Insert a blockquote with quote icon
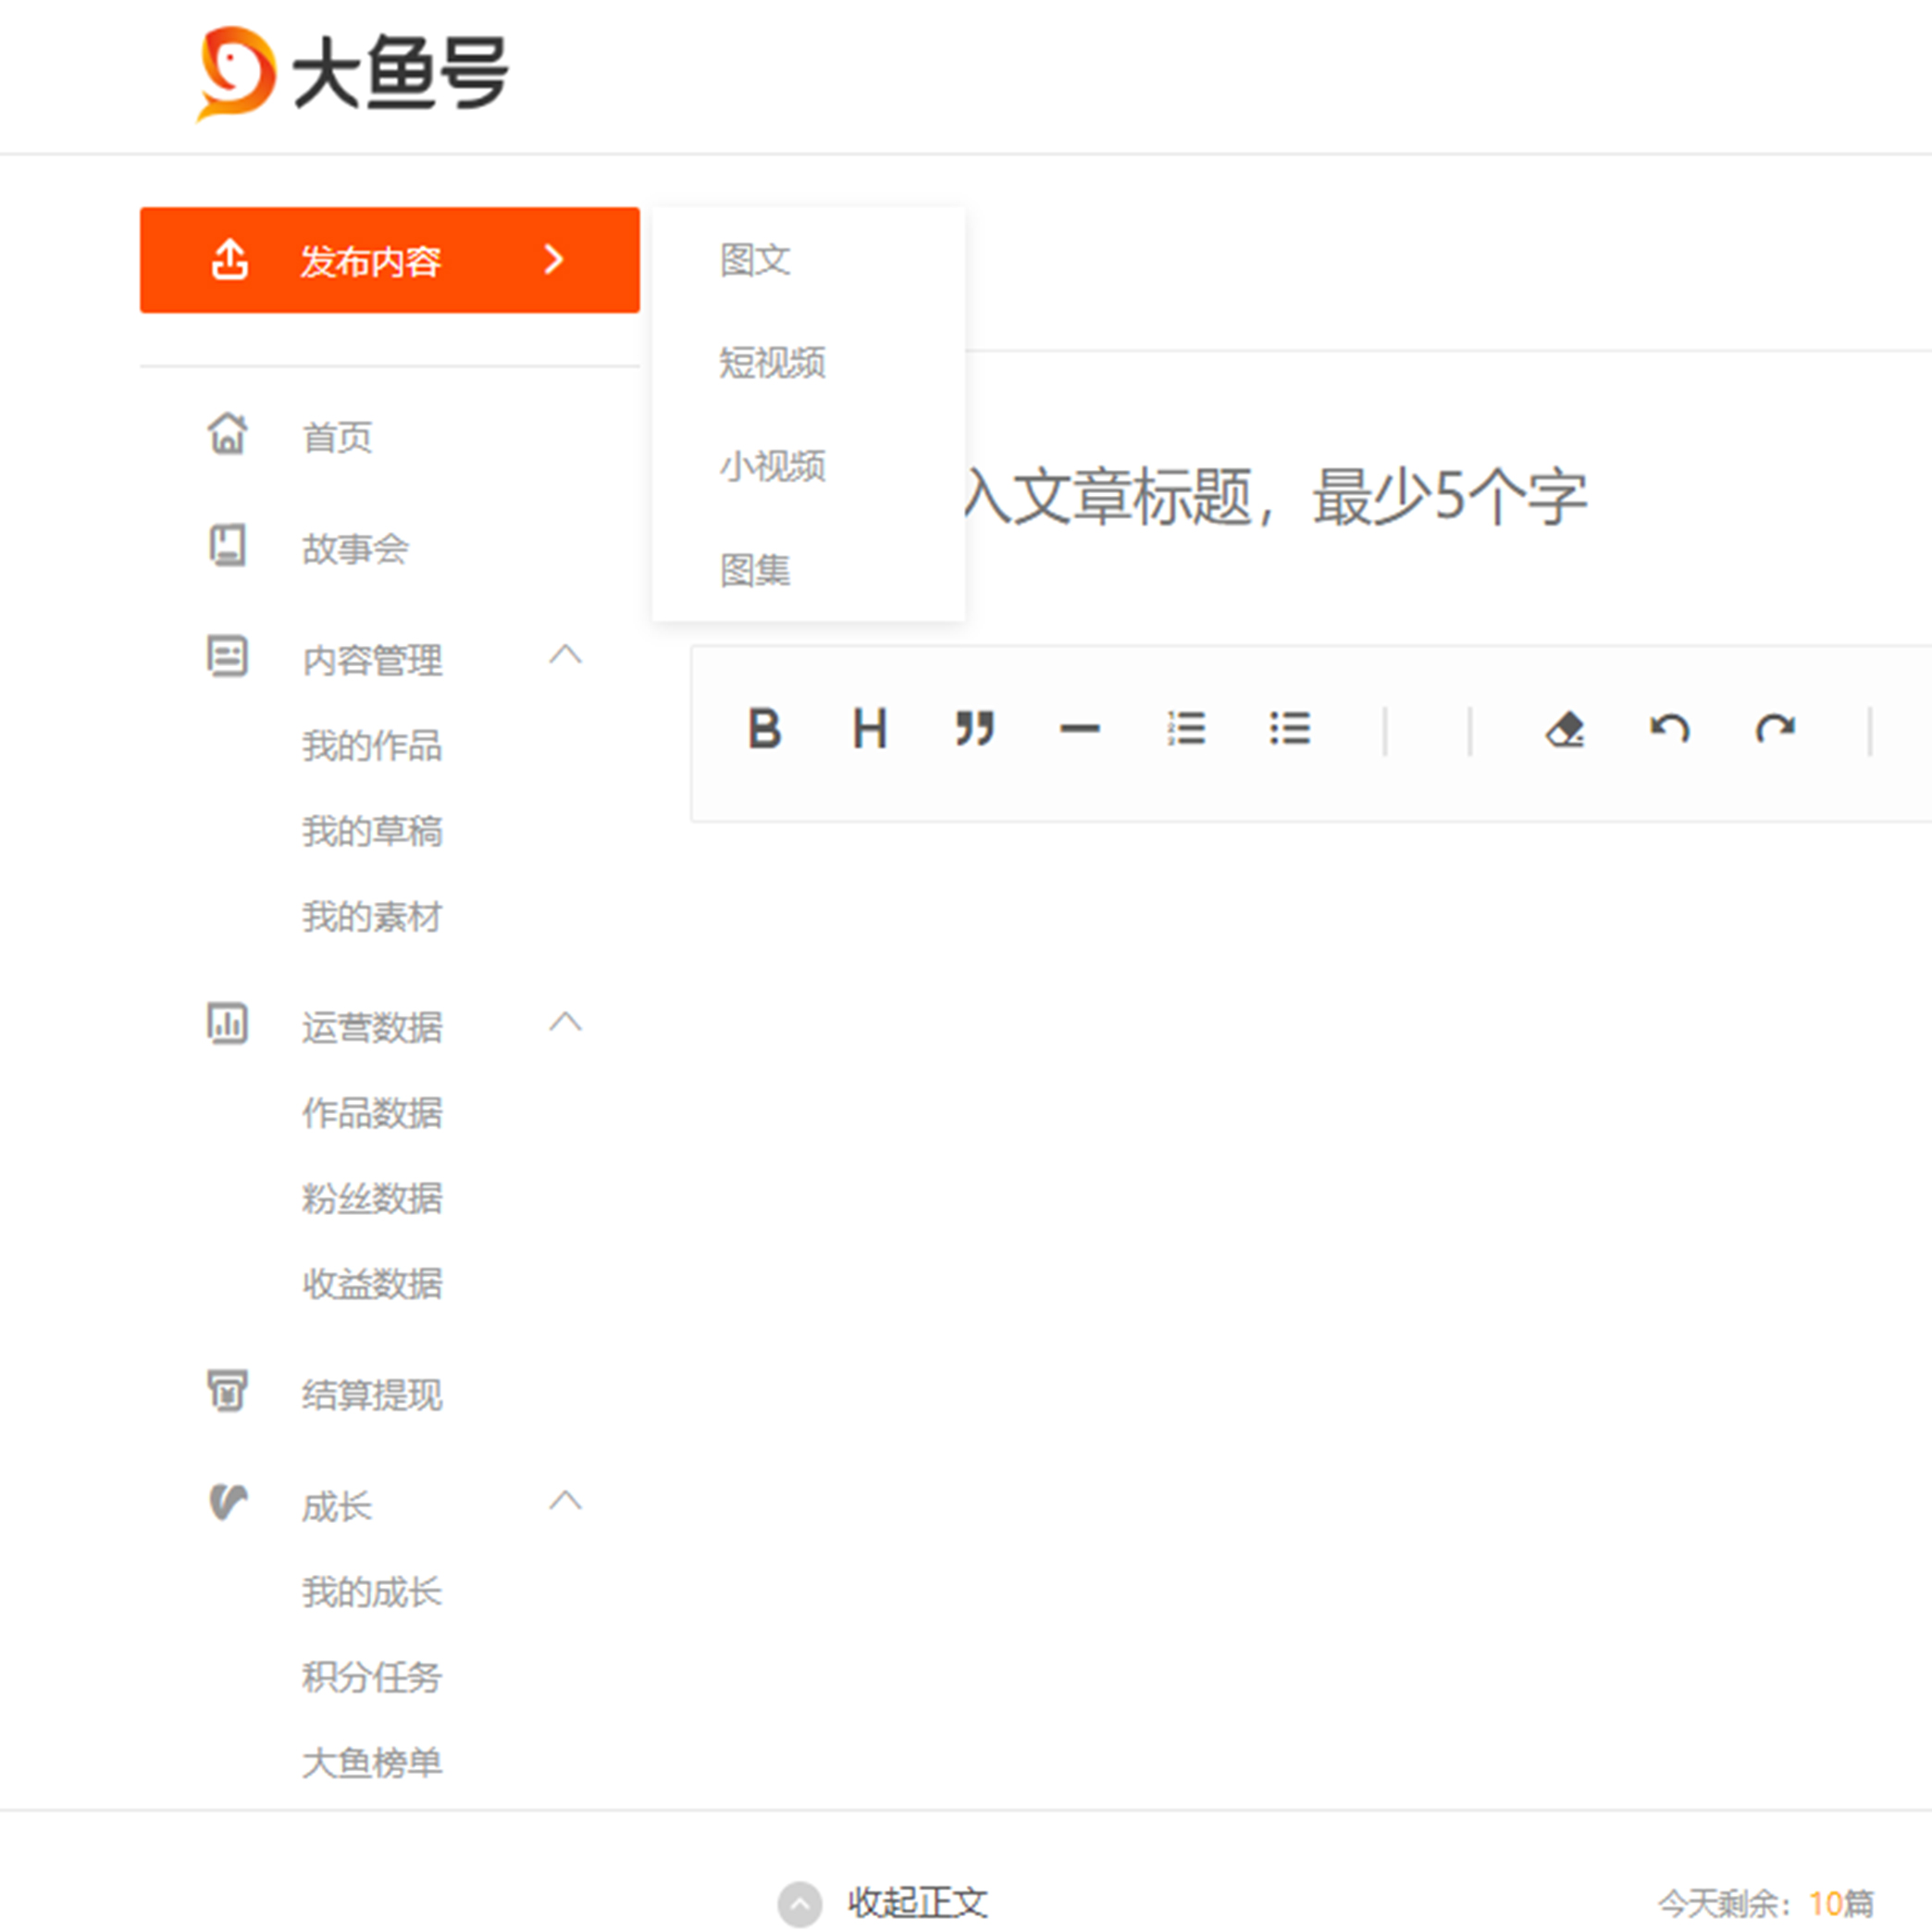This screenshot has height=1932, width=1932. click(x=974, y=728)
